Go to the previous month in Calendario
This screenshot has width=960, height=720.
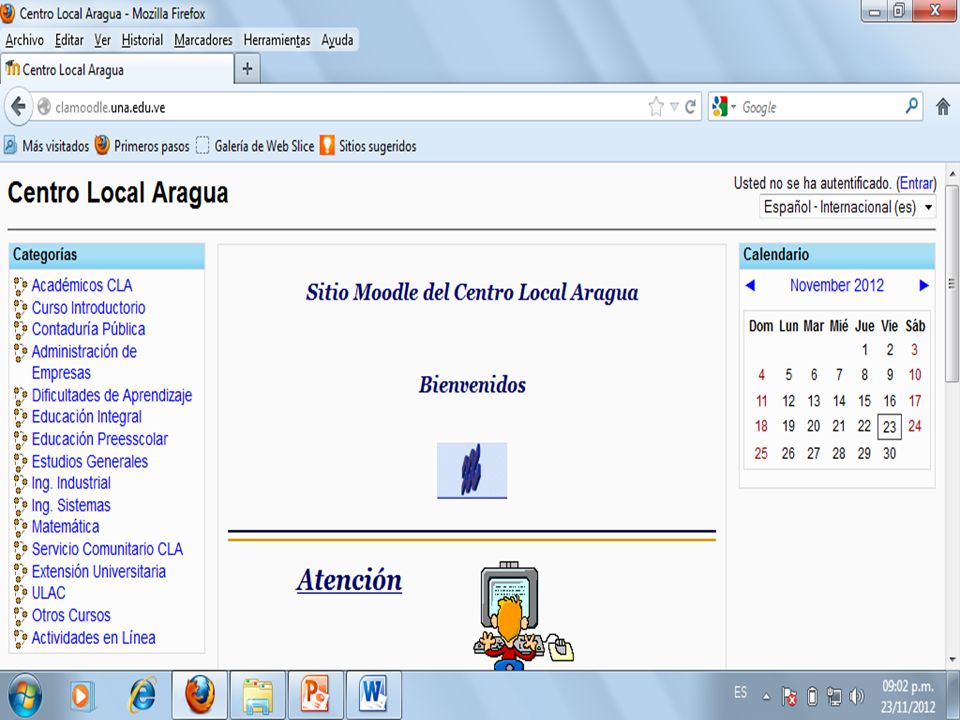tap(751, 285)
